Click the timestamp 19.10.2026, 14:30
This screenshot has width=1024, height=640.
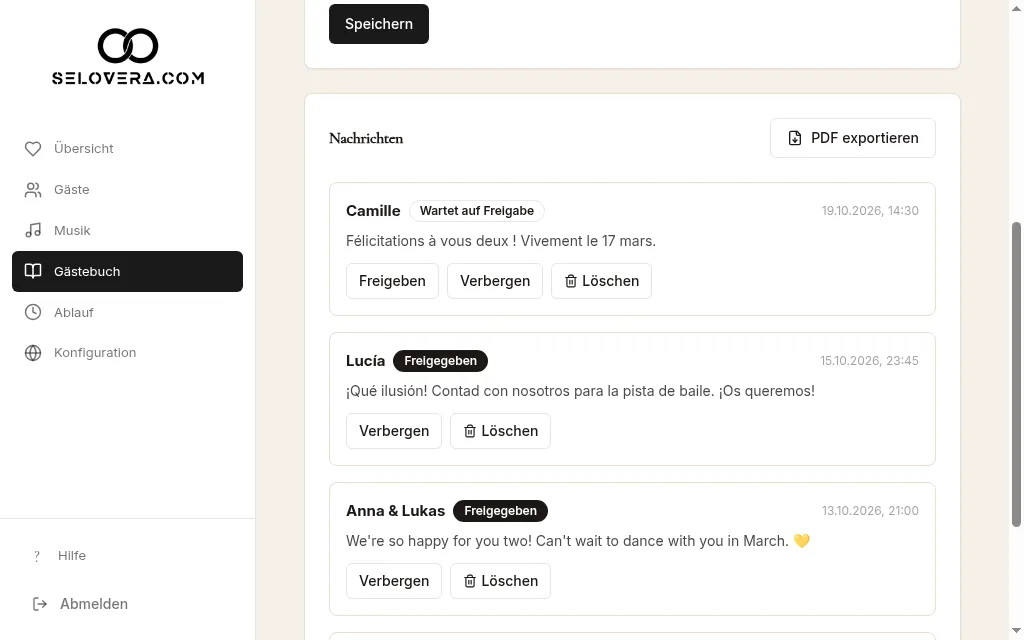pos(870,211)
